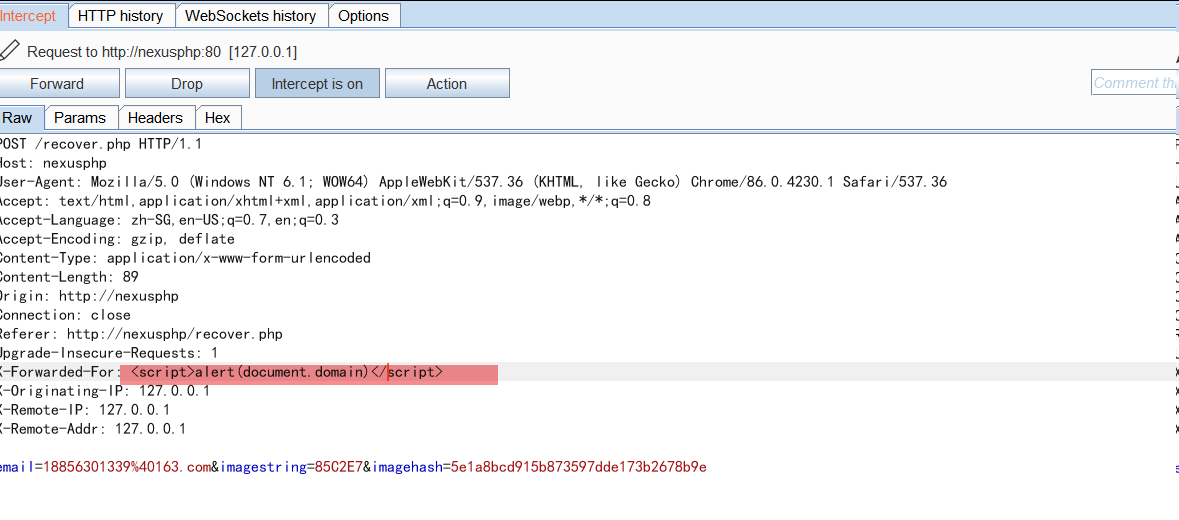Click the Content-Length: 89 line
The height and width of the screenshot is (520, 1179).
pyautogui.click(x=68, y=277)
